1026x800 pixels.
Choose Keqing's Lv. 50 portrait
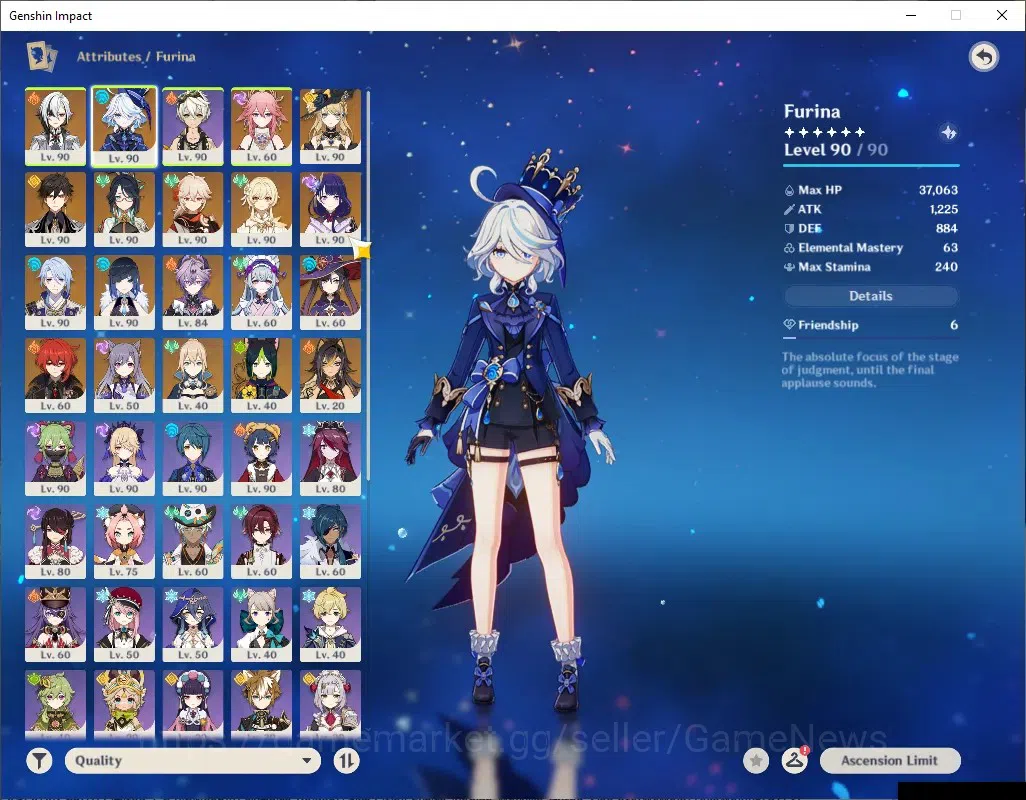pyautogui.click(x=124, y=375)
